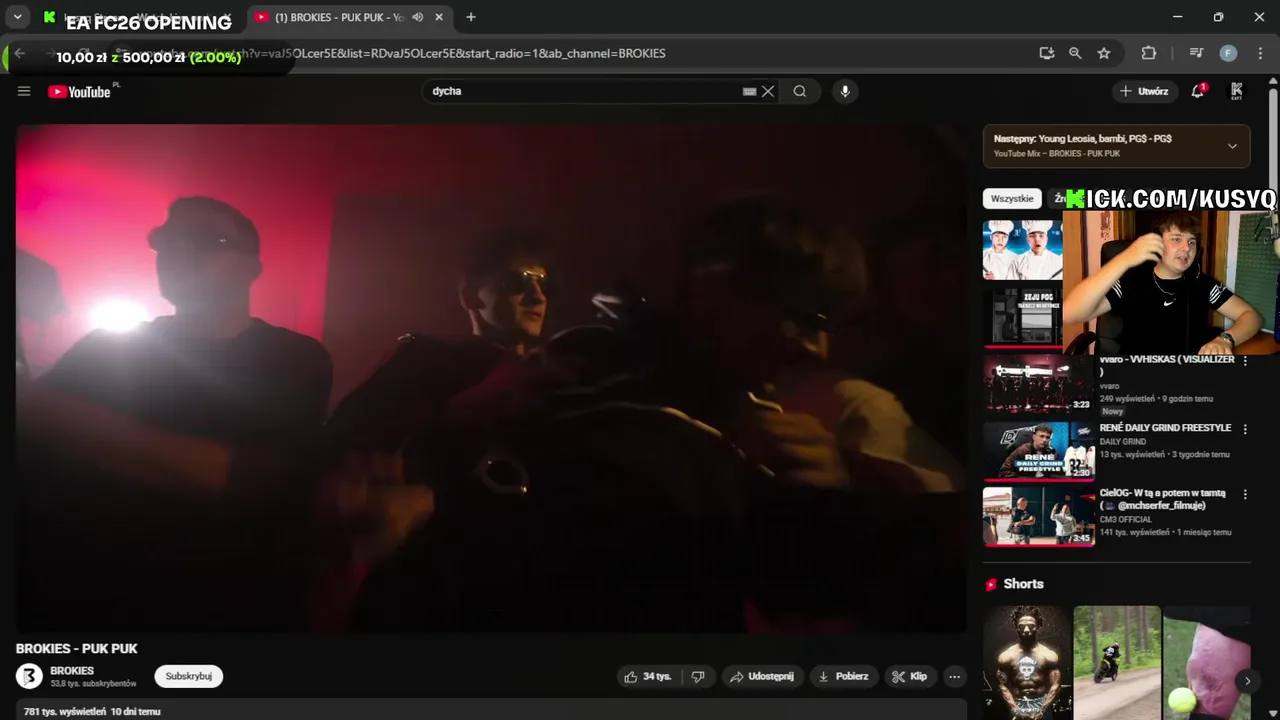Viewport: 1280px width, 720px height.
Task: Go to the YouTube home logo
Action: point(79,92)
